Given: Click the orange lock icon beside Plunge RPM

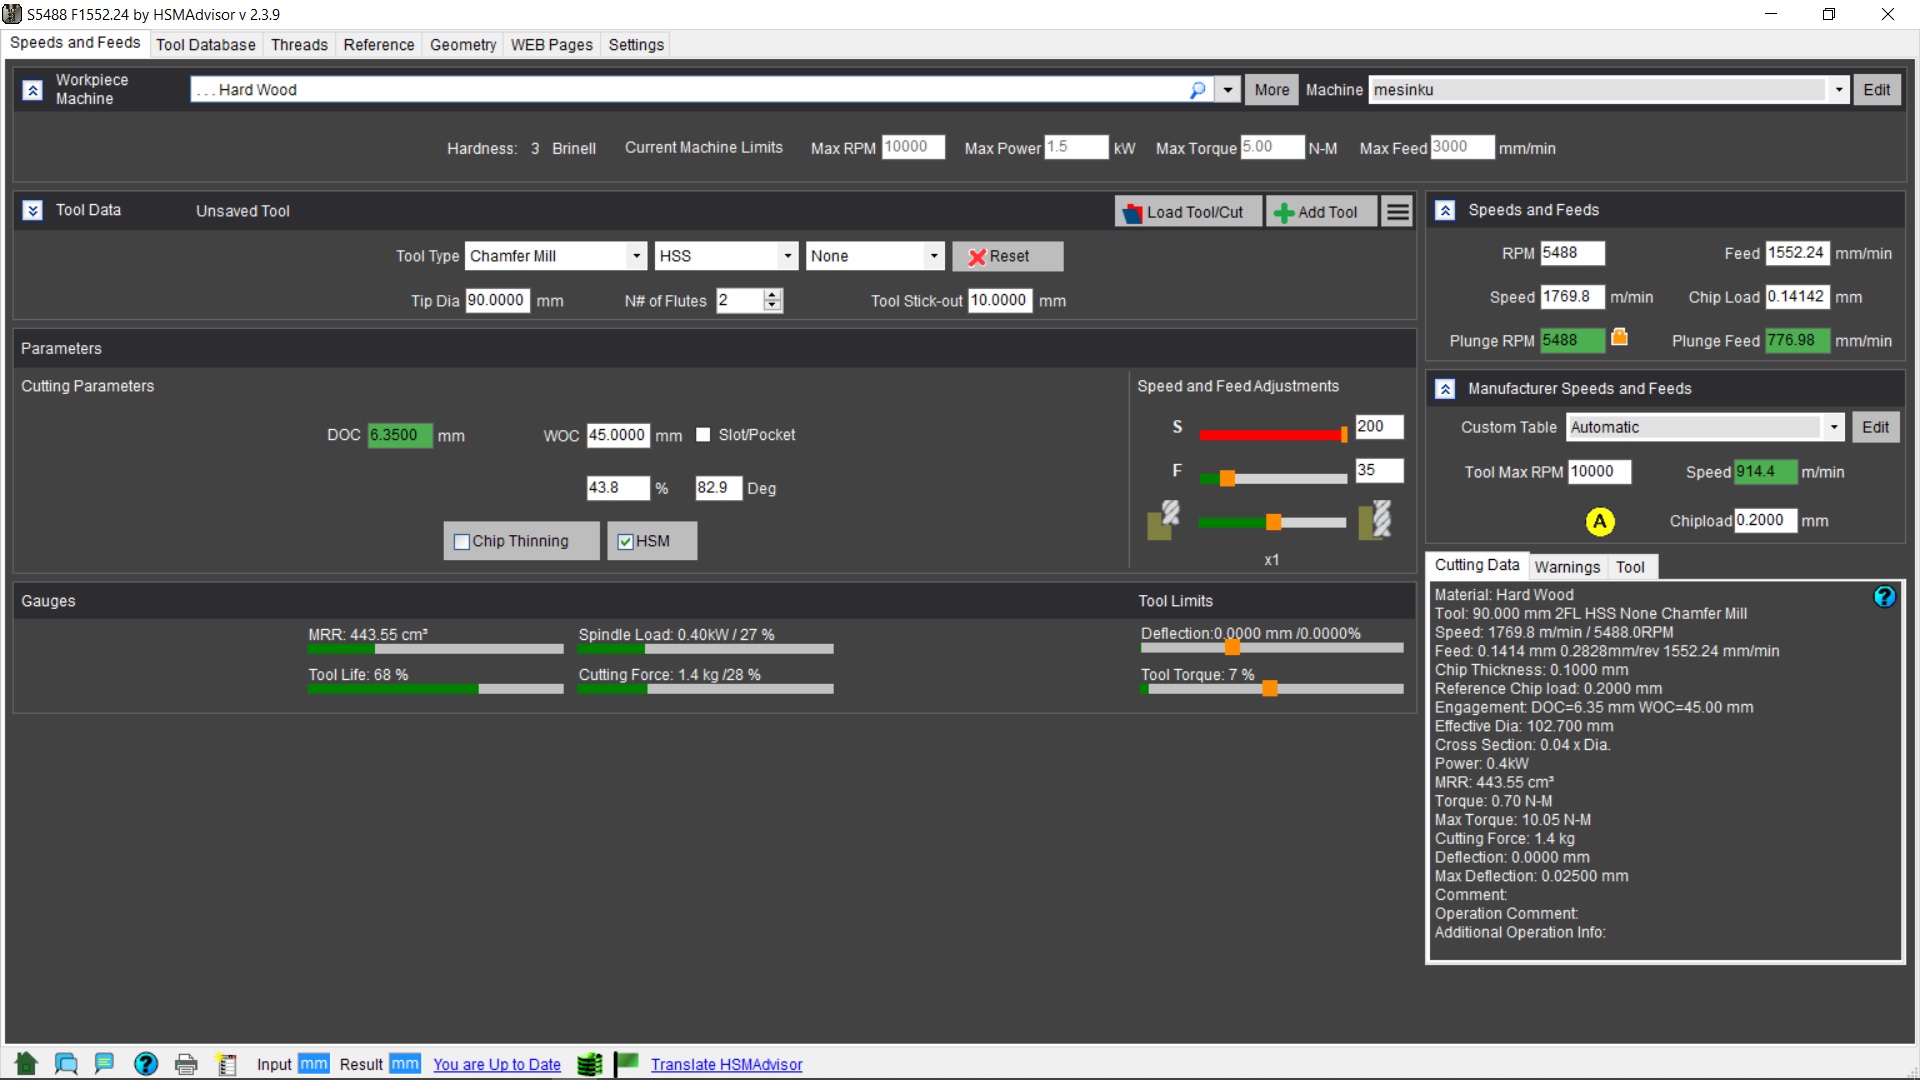Looking at the screenshot, I should [x=1619, y=338].
